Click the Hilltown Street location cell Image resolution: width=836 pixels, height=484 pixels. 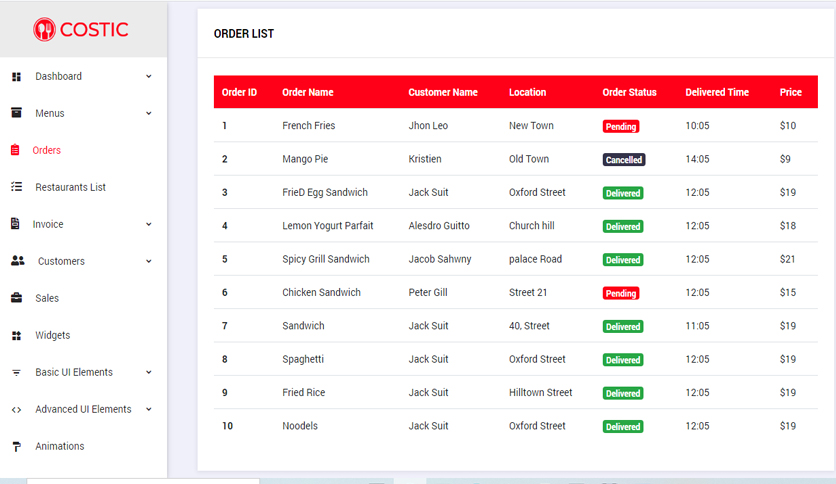(x=541, y=392)
